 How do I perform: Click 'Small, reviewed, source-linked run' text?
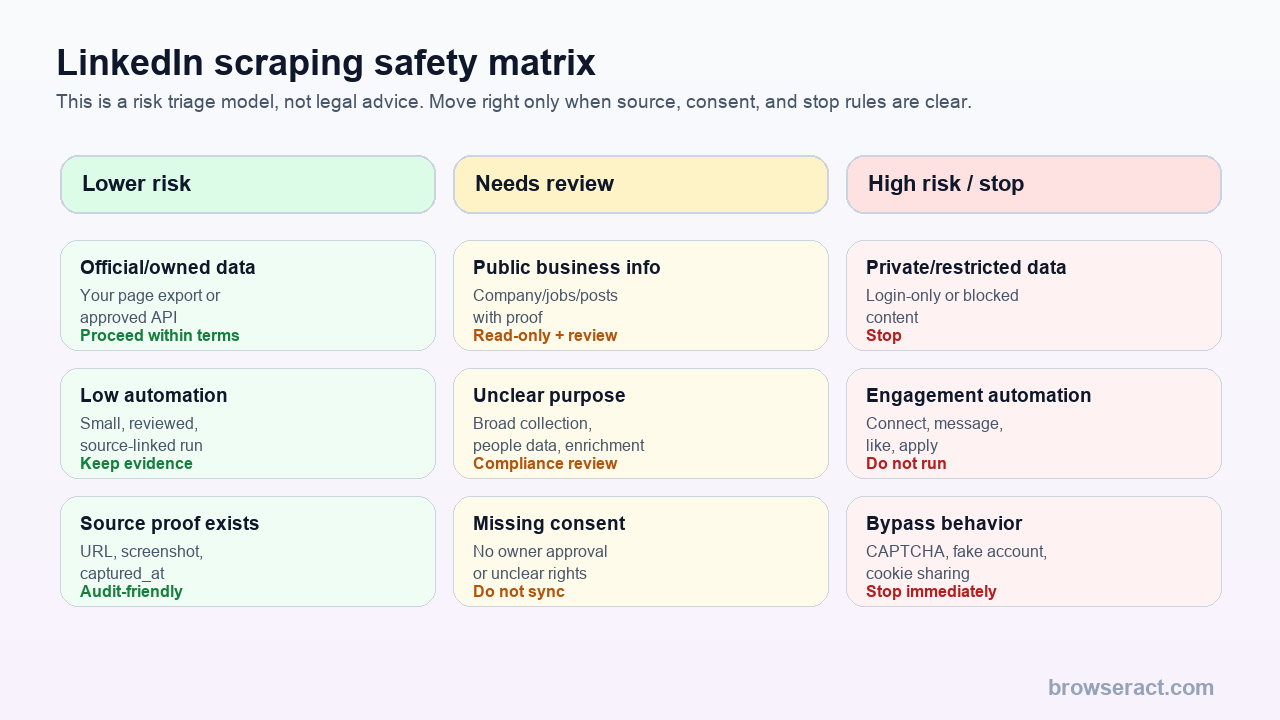141,435
